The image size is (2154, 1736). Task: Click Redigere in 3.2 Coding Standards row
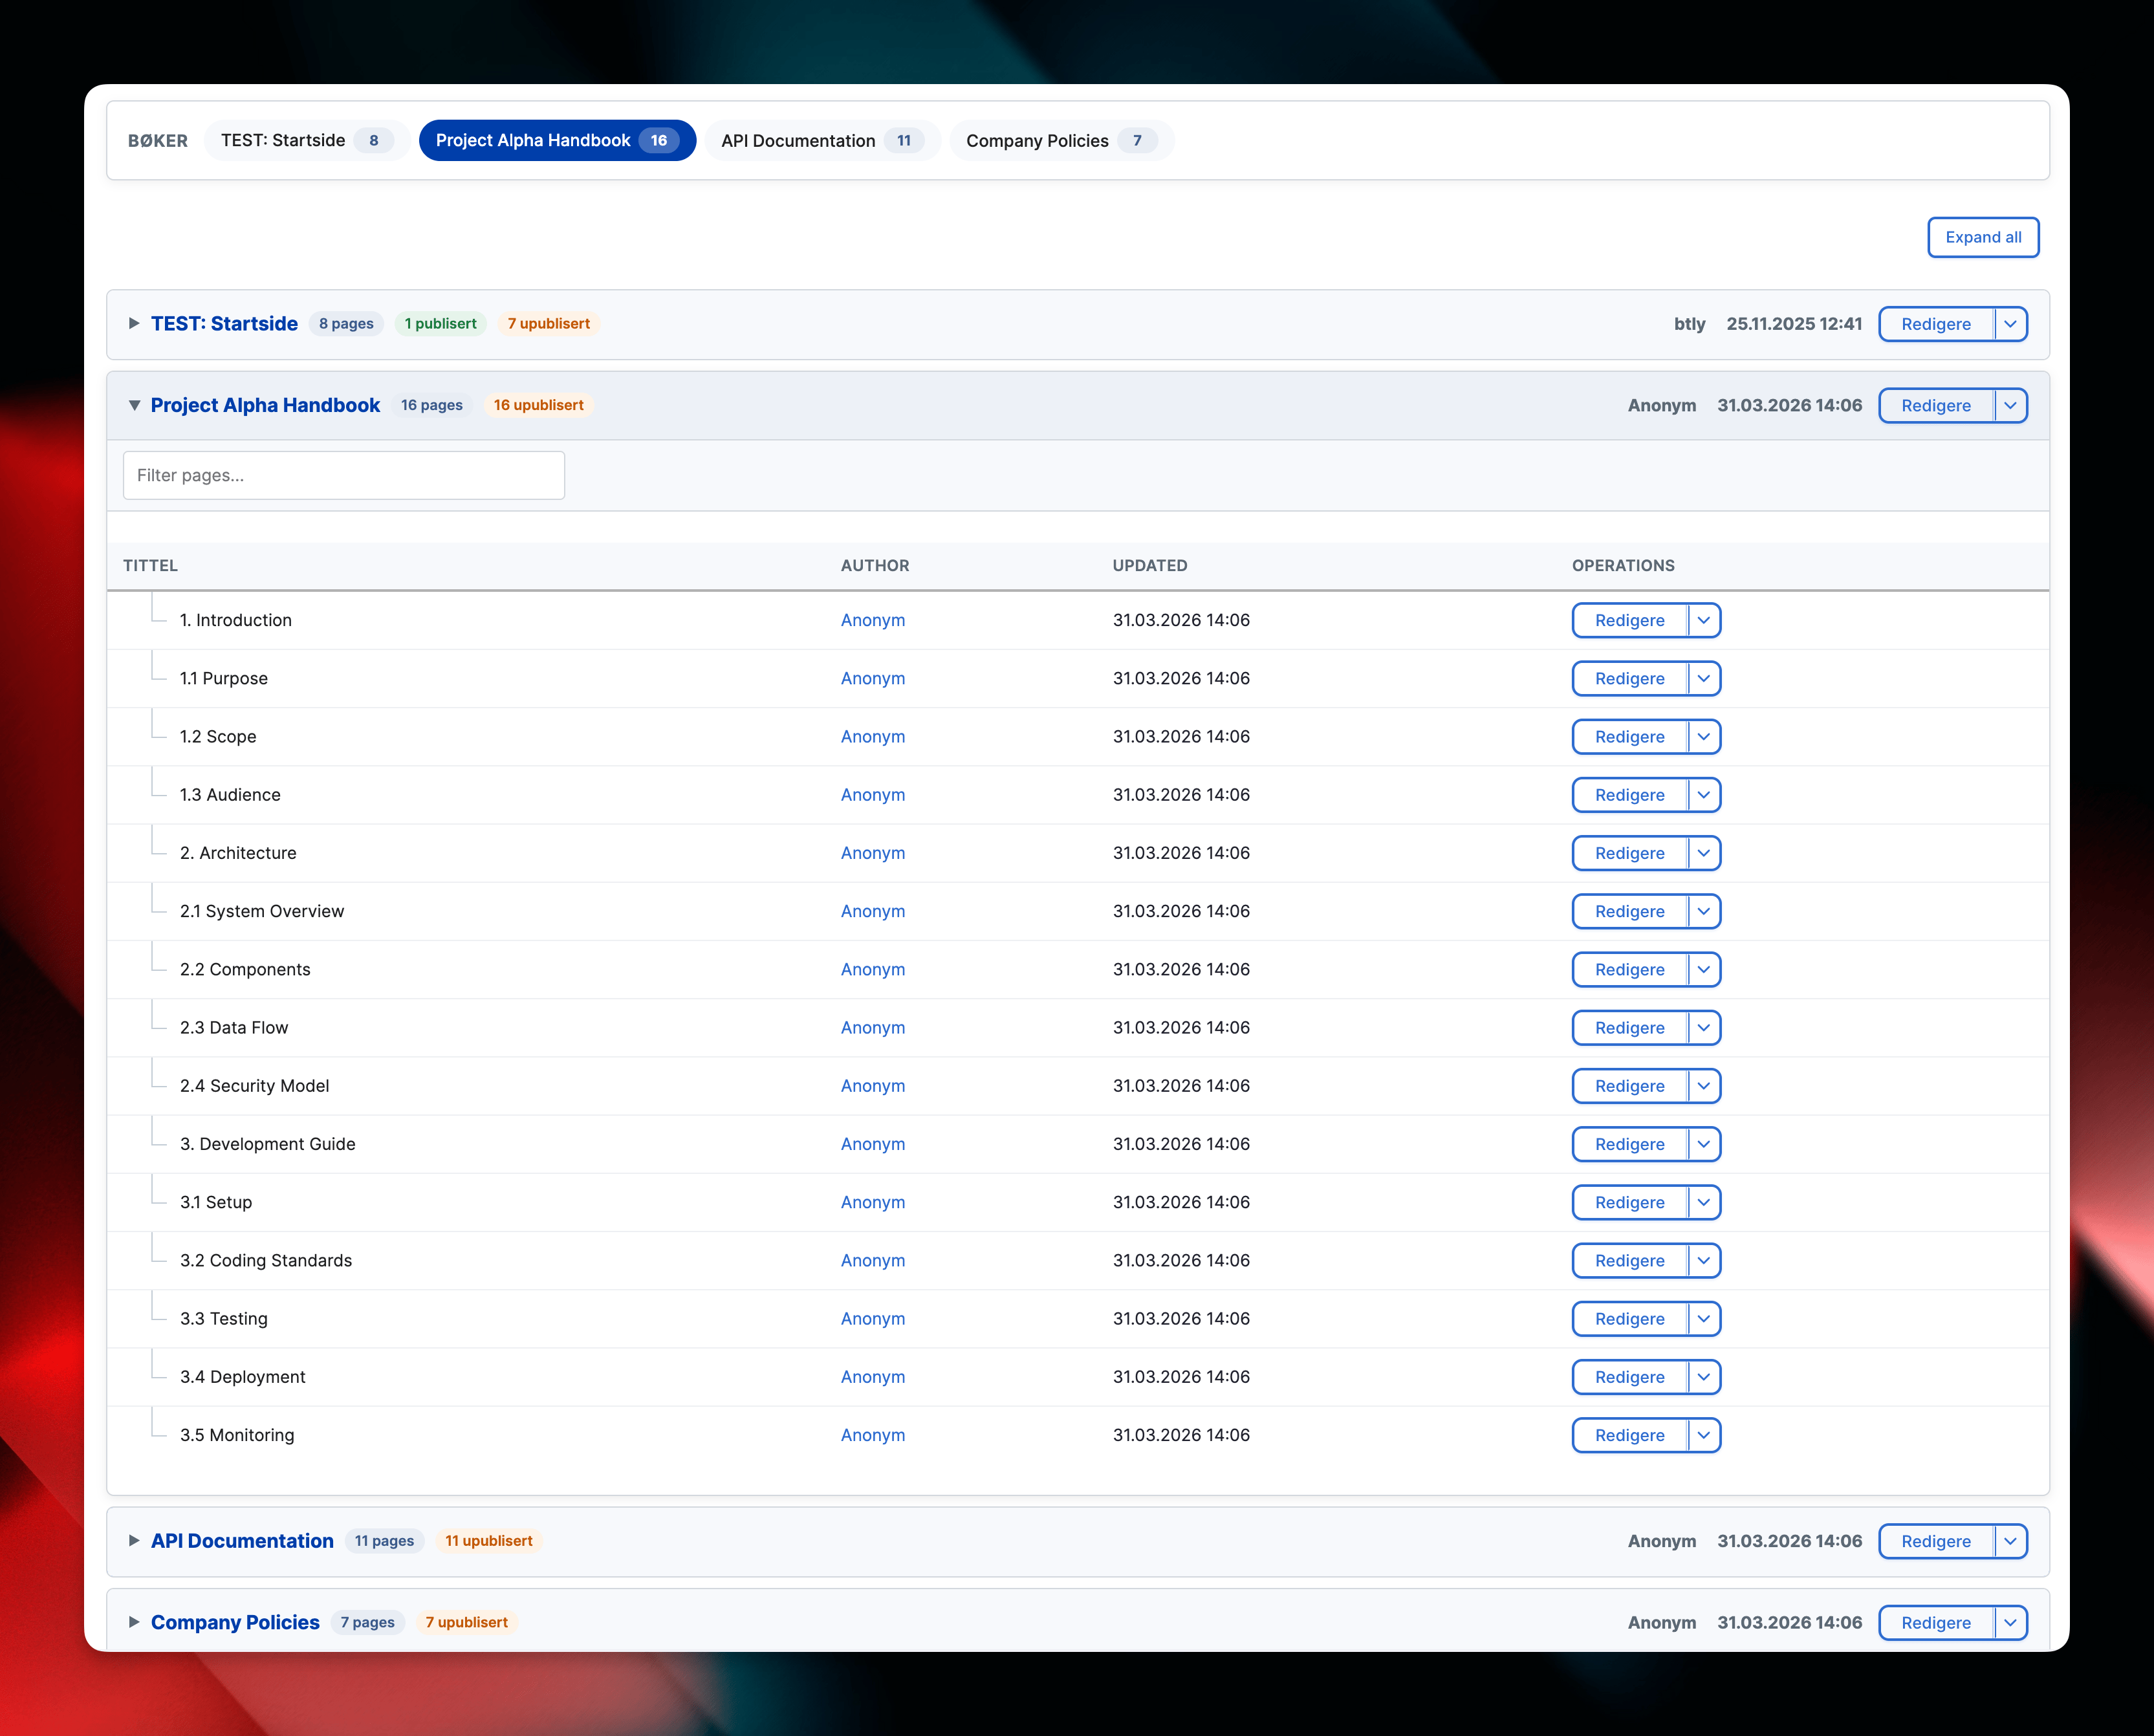tap(1629, 1260)
